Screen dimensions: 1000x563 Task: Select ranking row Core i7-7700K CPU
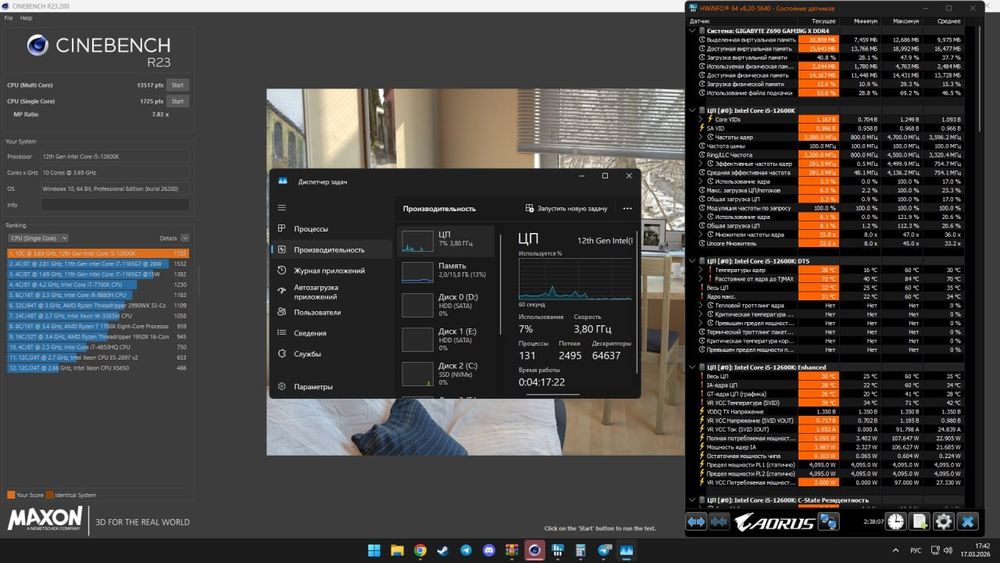[98, 284]
